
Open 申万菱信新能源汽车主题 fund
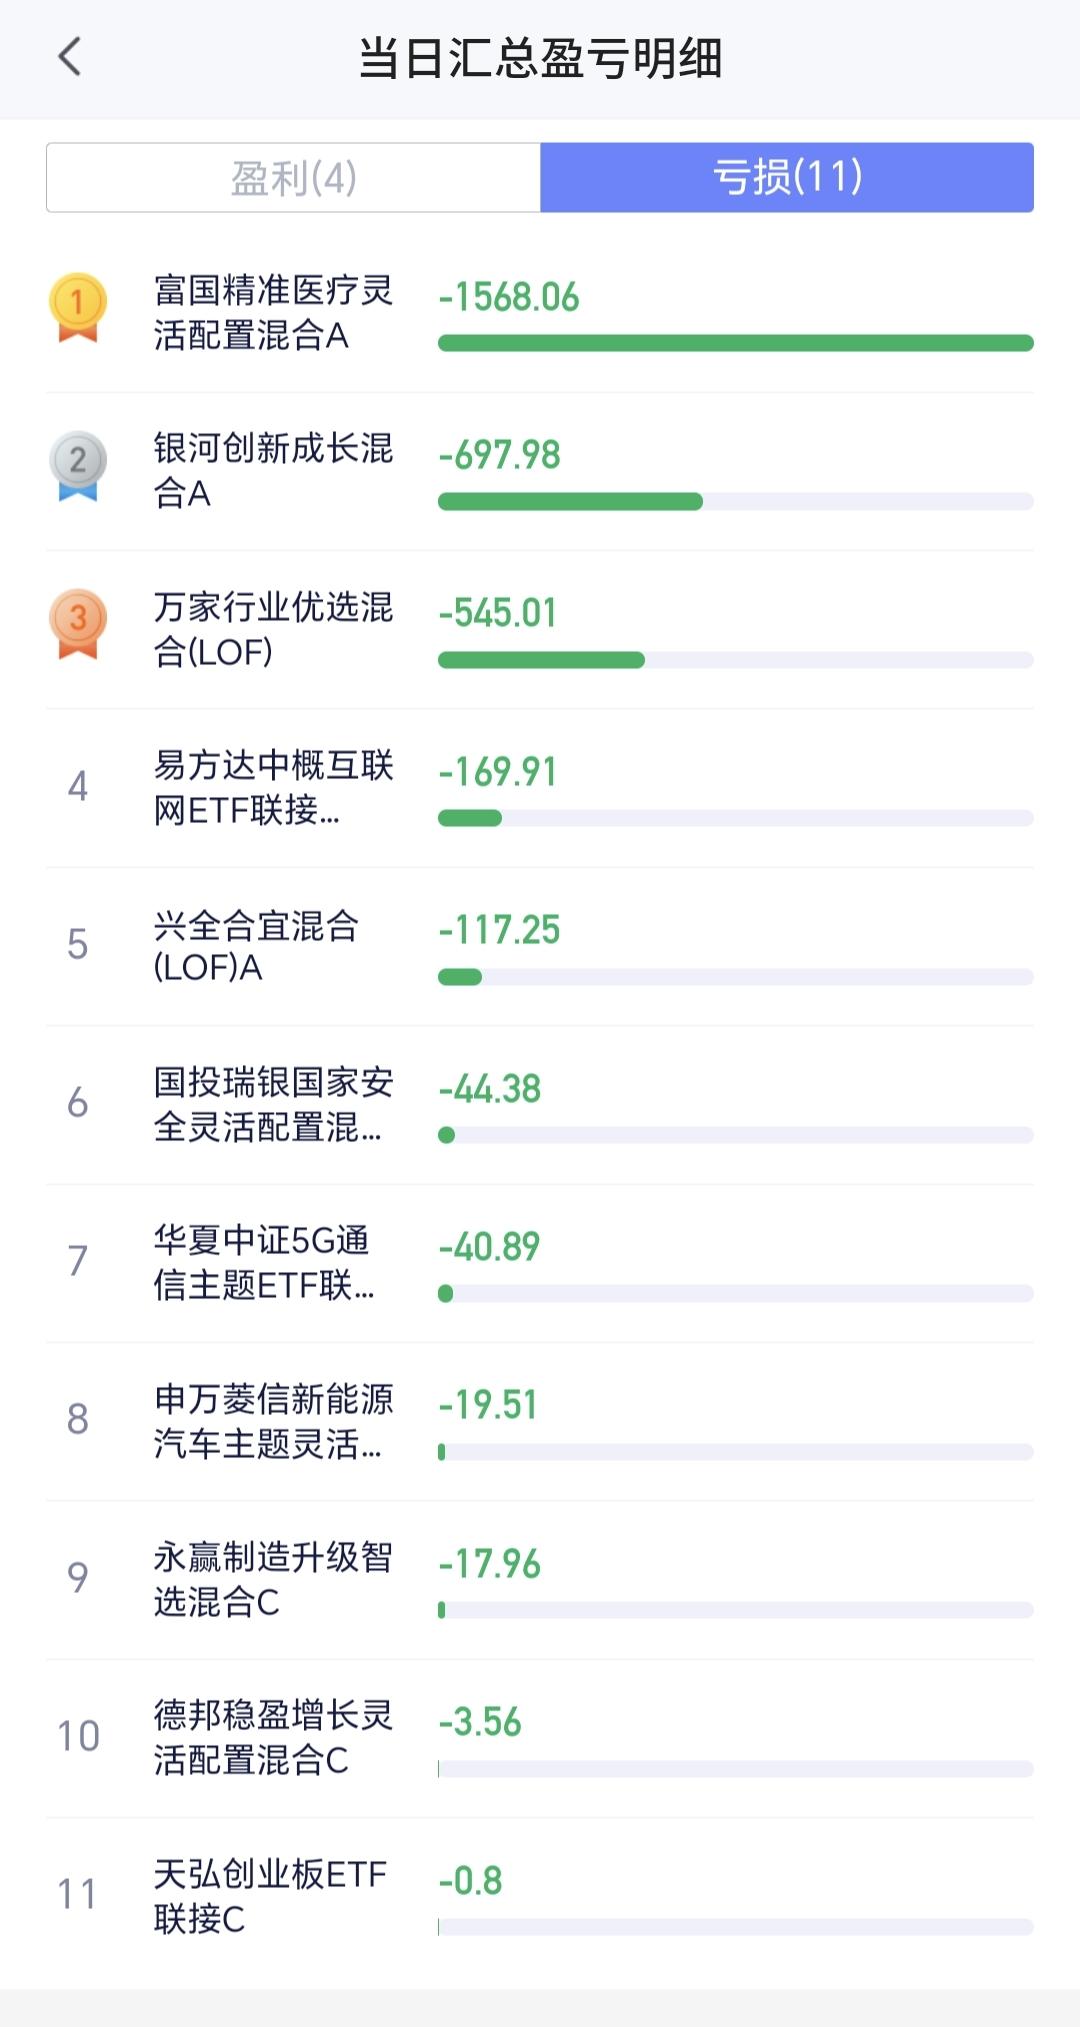(x=540, y=1422)
